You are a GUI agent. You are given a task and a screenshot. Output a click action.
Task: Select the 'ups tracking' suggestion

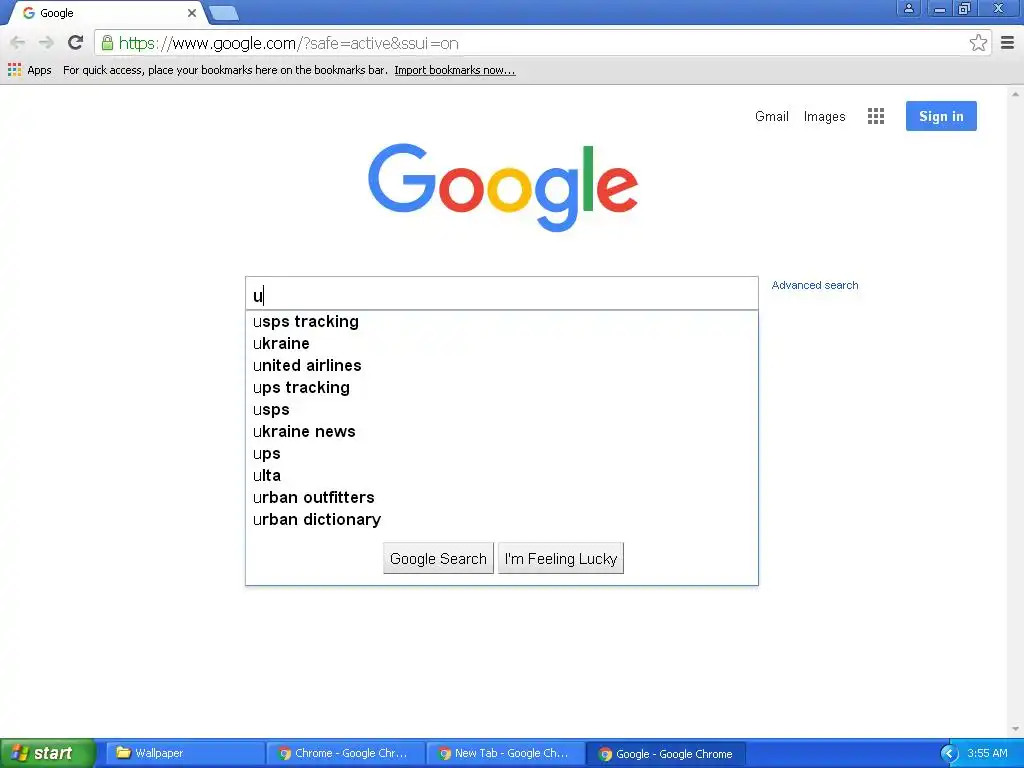click(x=502, y=388)
